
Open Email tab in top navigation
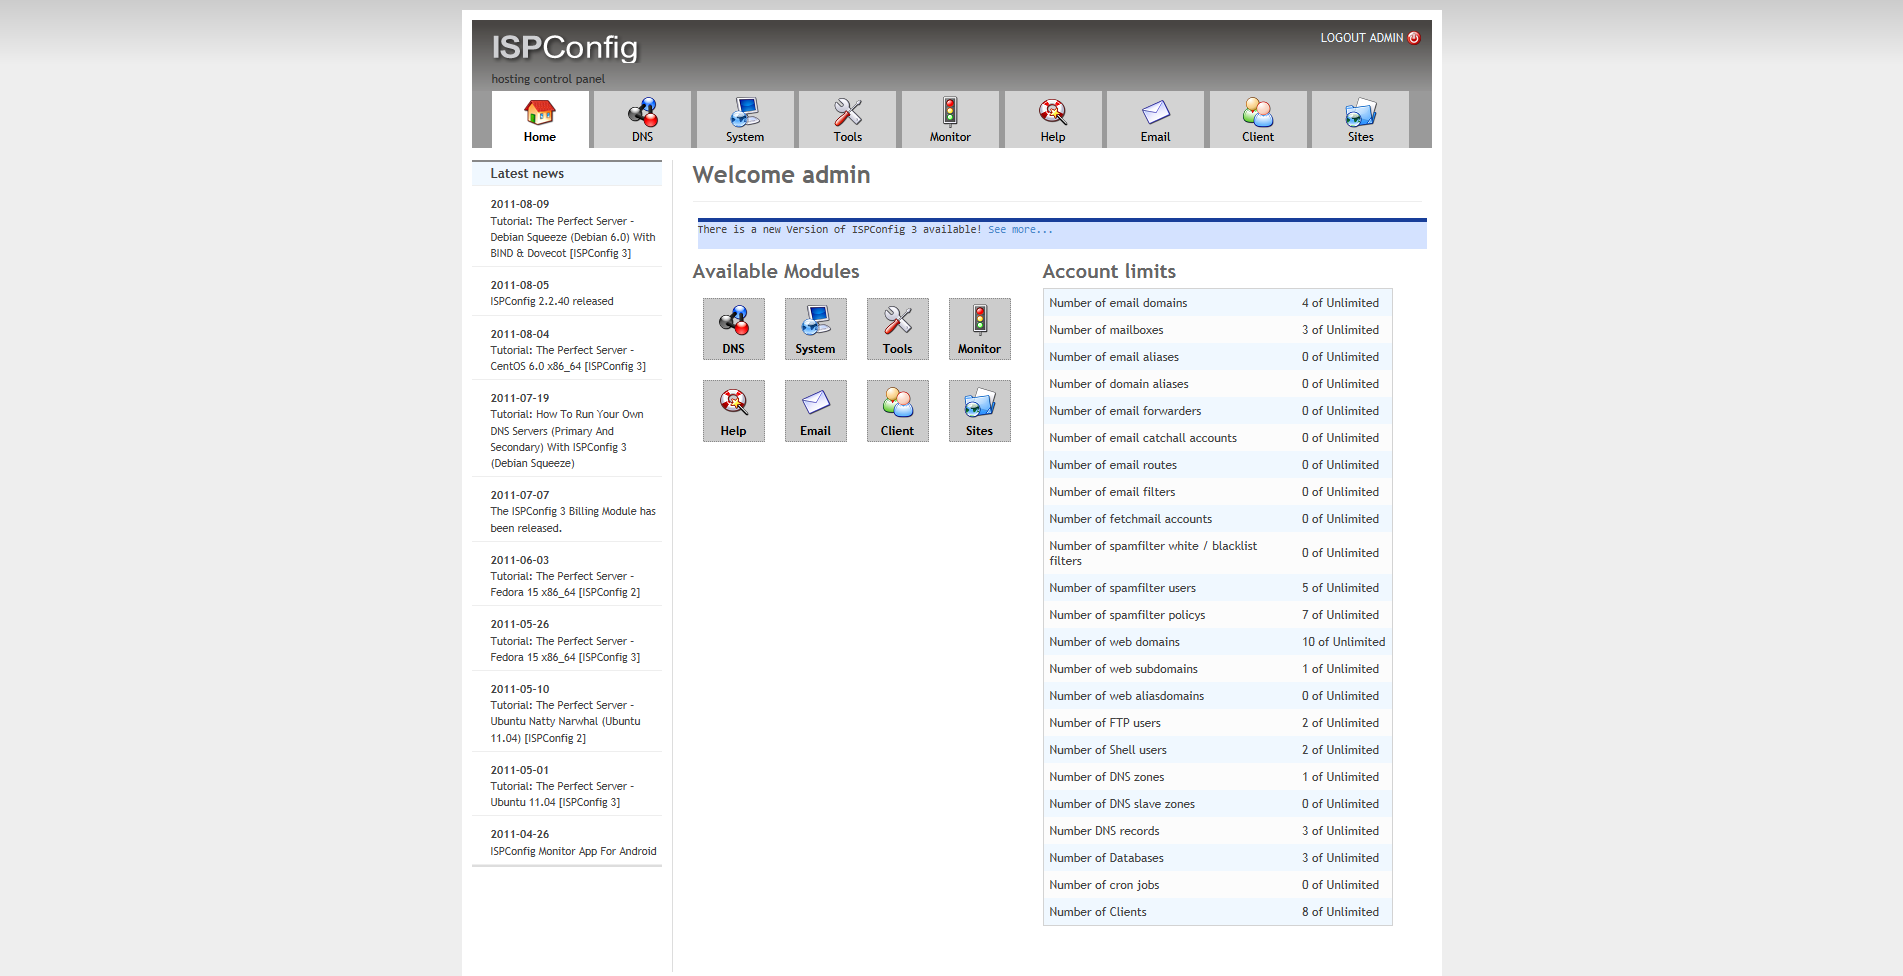[1155, 120]
